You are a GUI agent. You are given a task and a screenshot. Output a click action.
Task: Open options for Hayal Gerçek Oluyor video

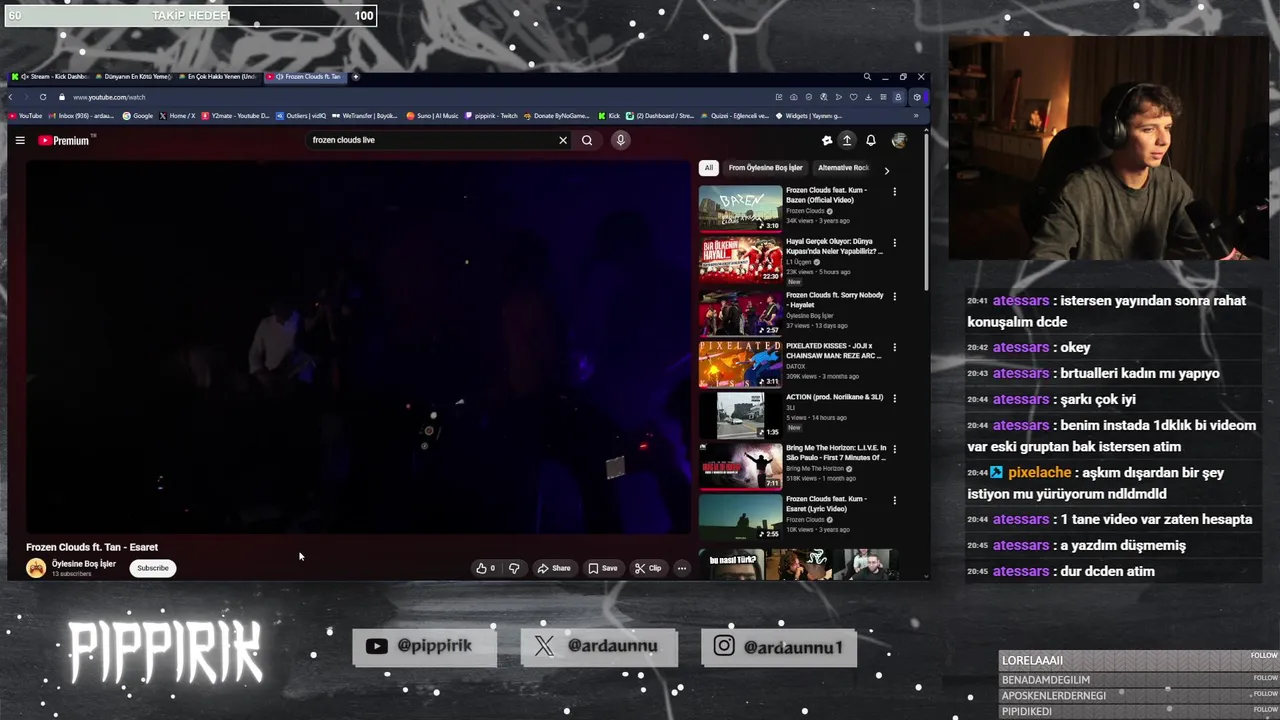(x=894, y=243)
